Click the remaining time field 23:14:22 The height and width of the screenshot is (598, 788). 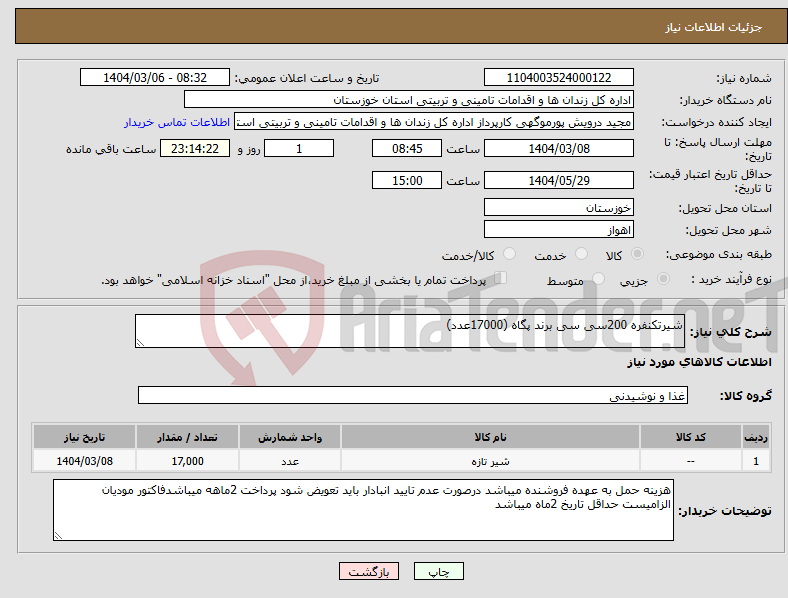[x=195, y=148]
